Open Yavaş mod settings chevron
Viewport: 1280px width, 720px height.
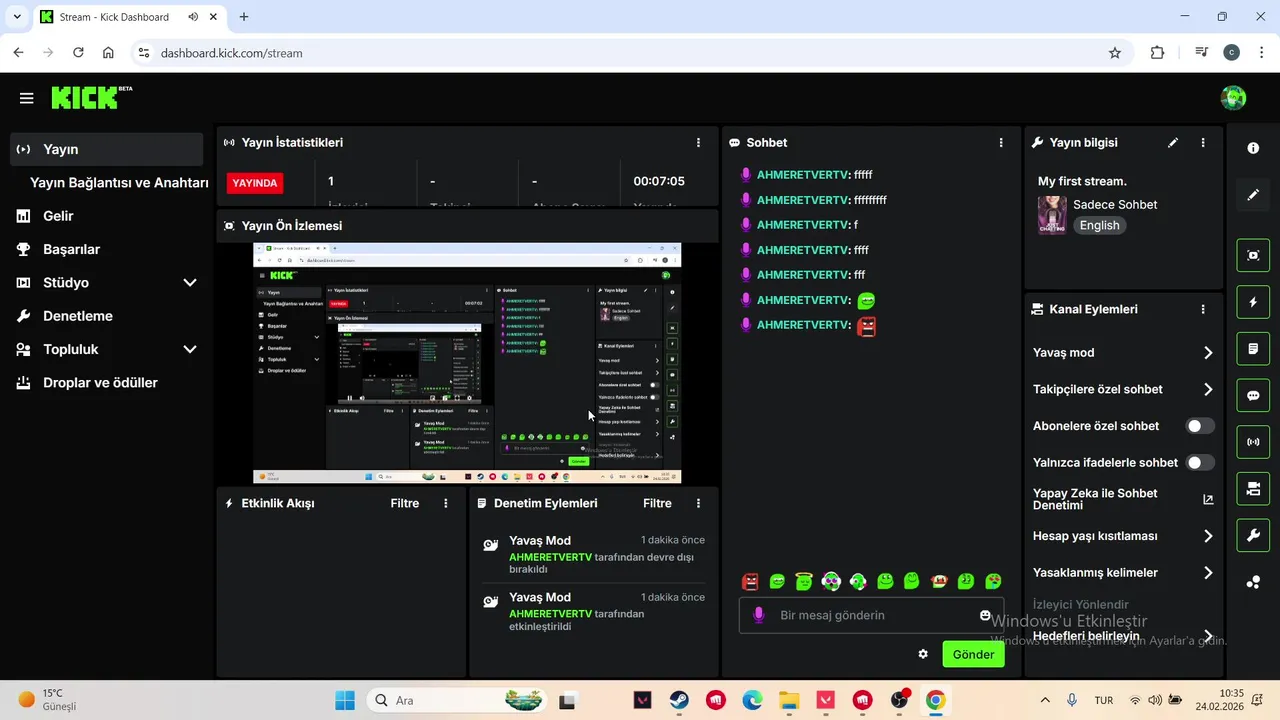1208,353
